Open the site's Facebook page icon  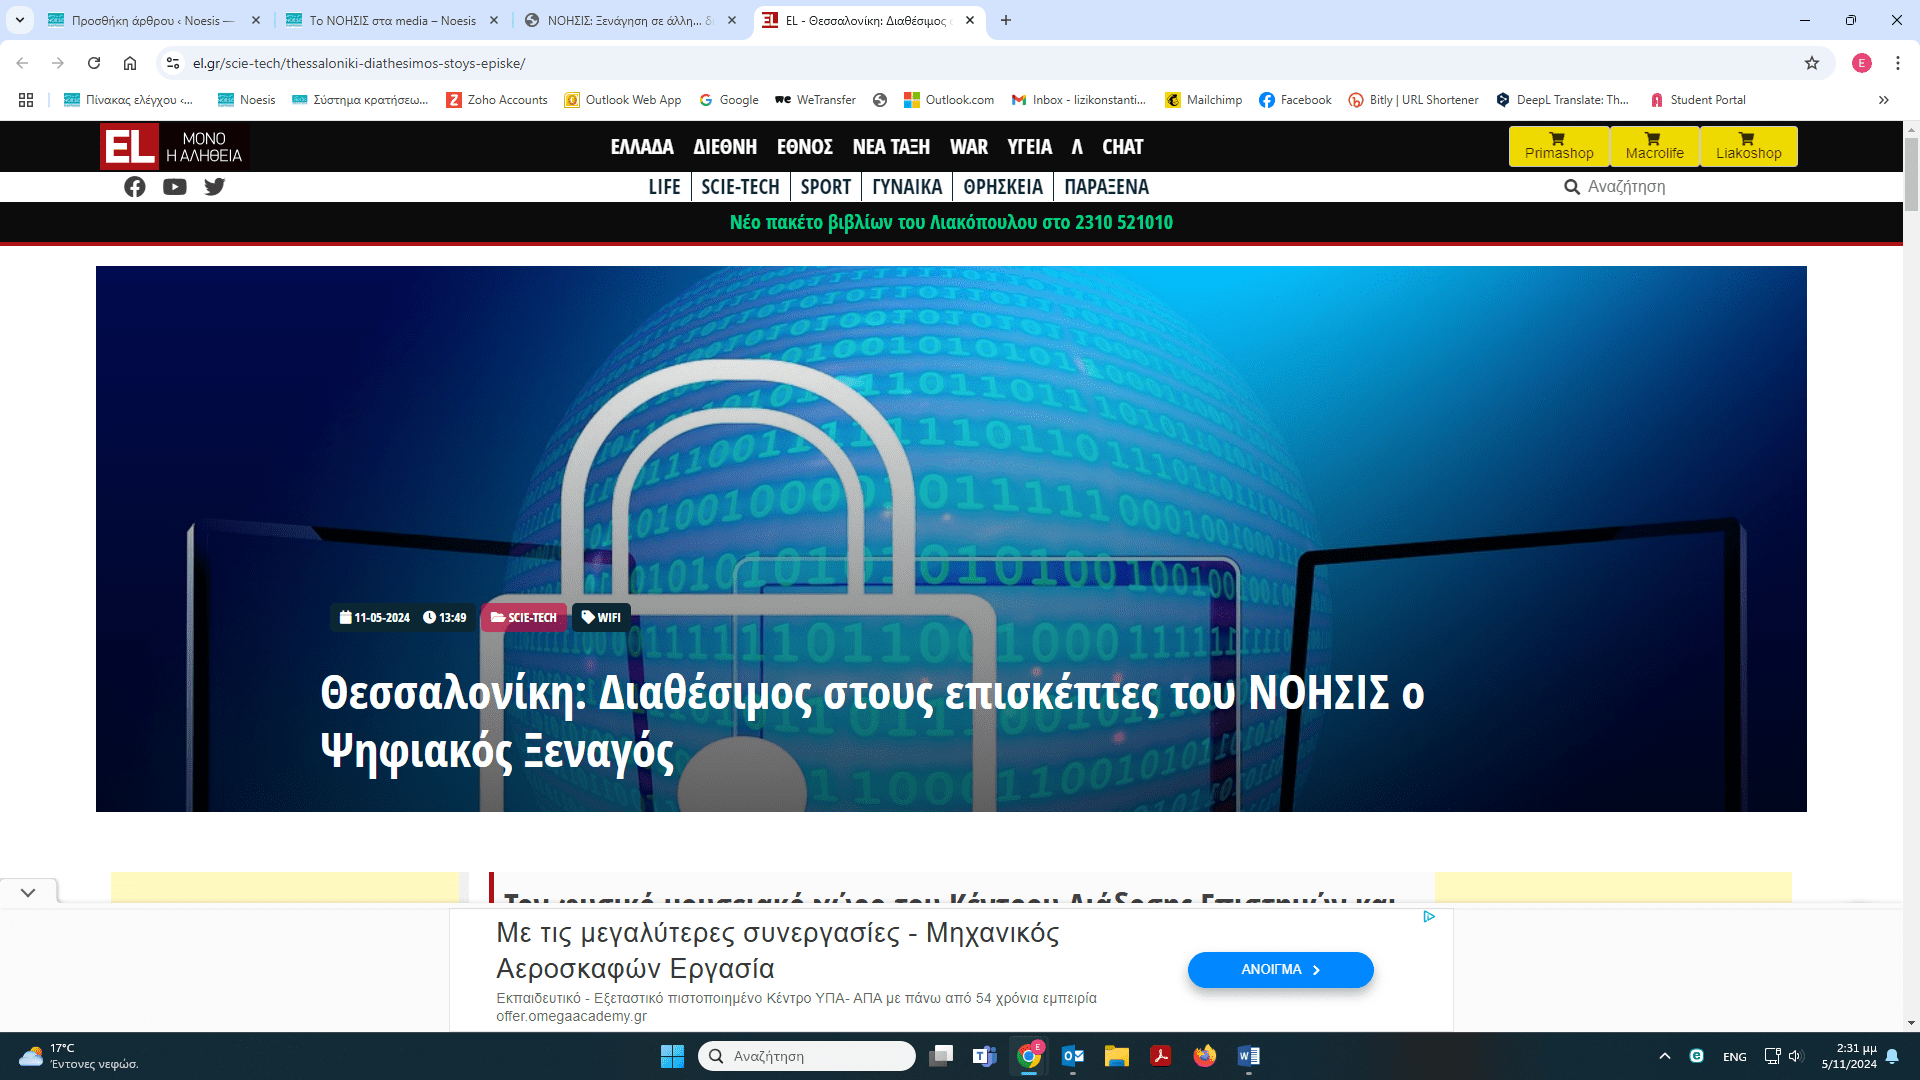click(135, 187)
